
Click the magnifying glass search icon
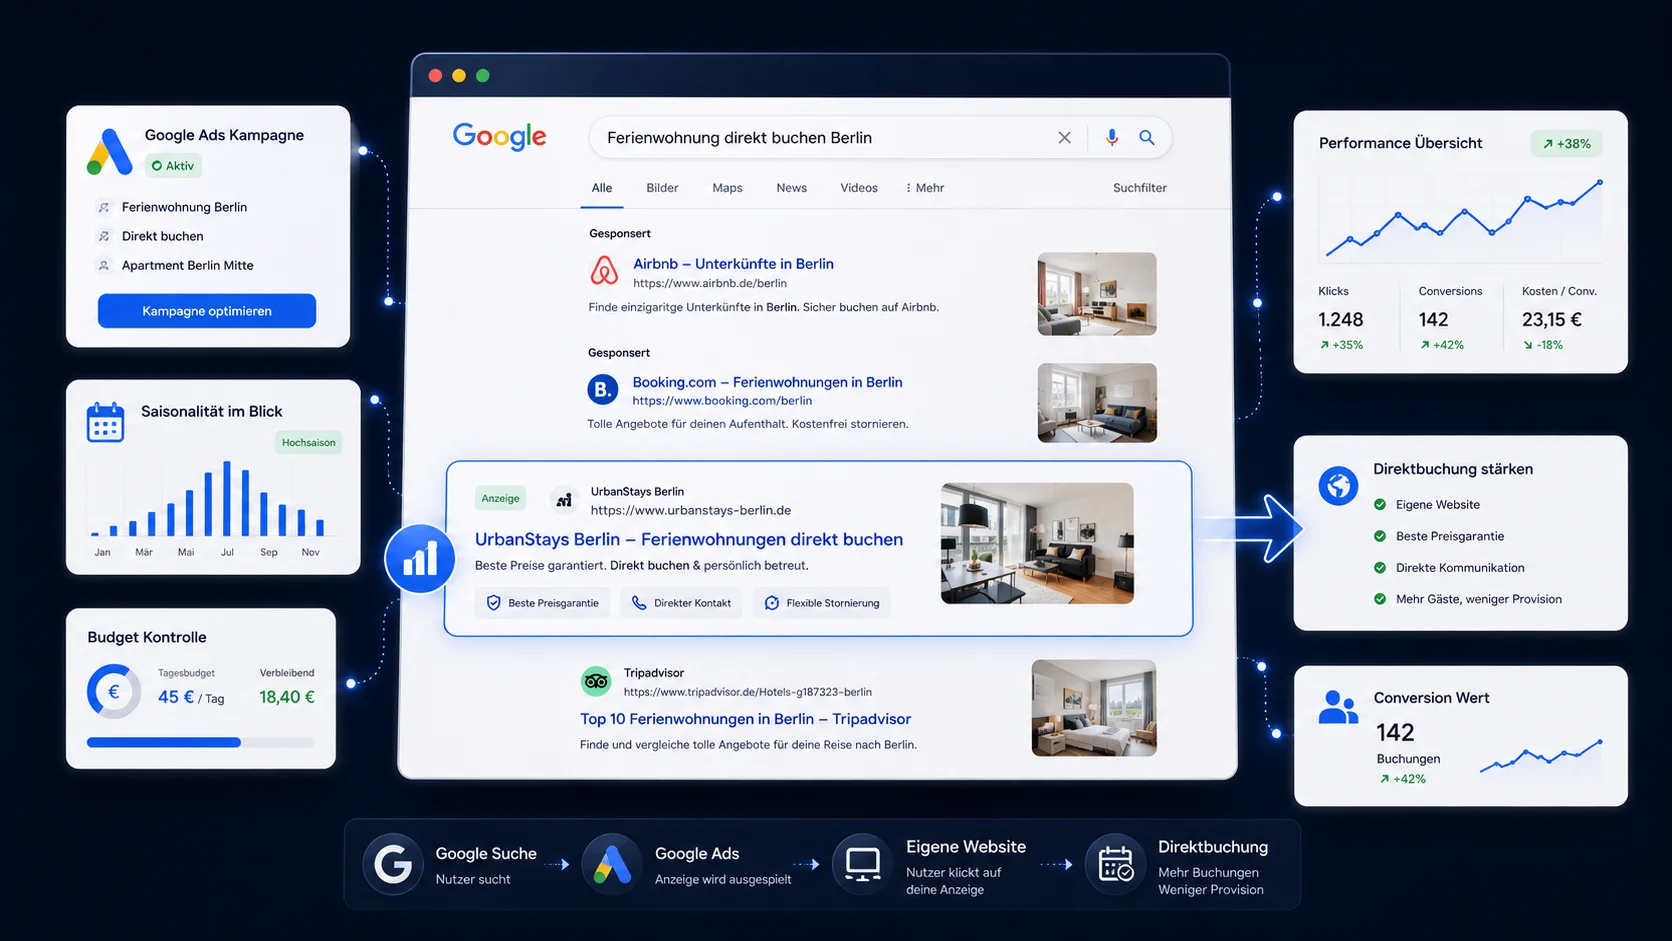[x=1147, y=138]
